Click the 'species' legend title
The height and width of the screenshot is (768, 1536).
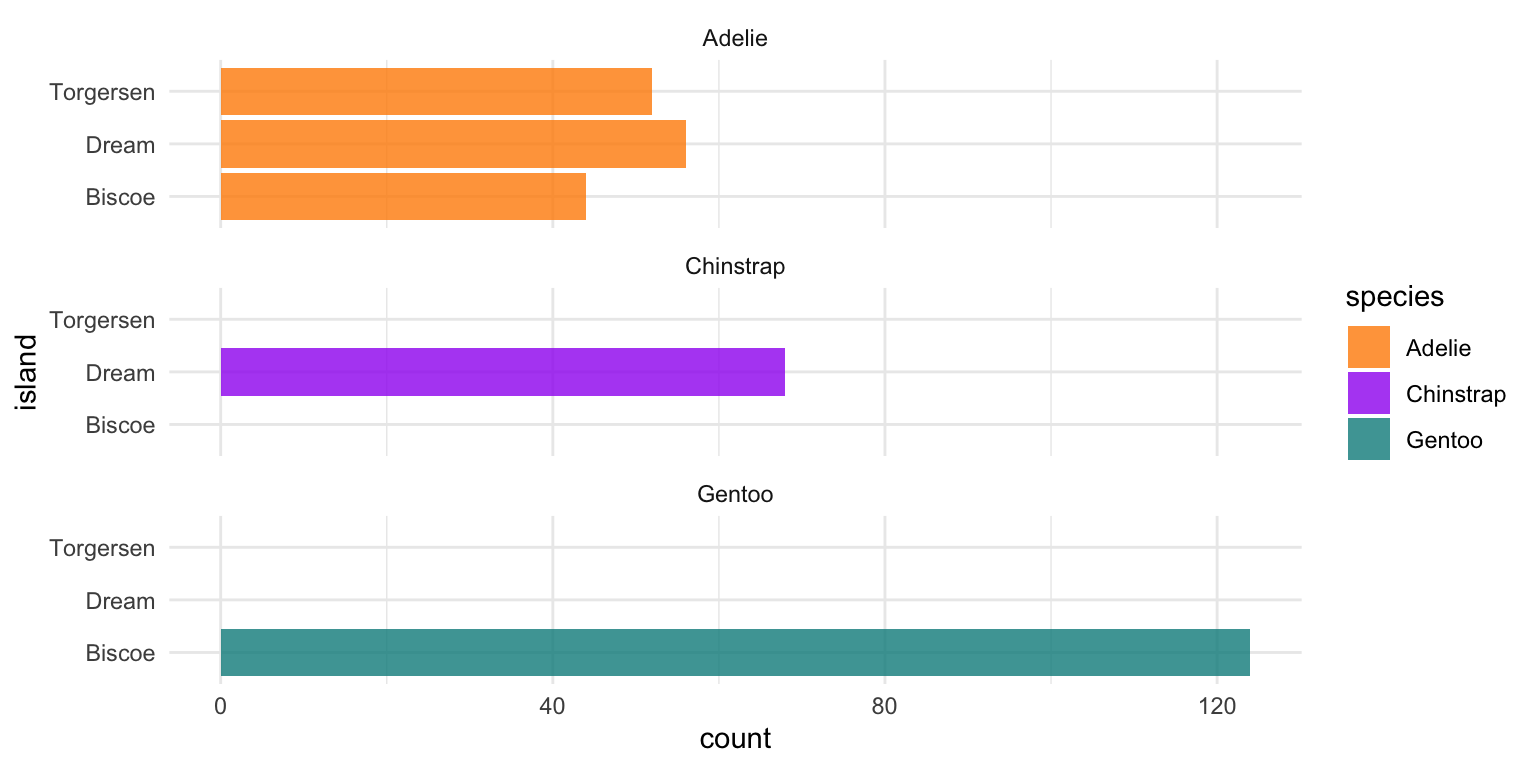click(1394, 297)
